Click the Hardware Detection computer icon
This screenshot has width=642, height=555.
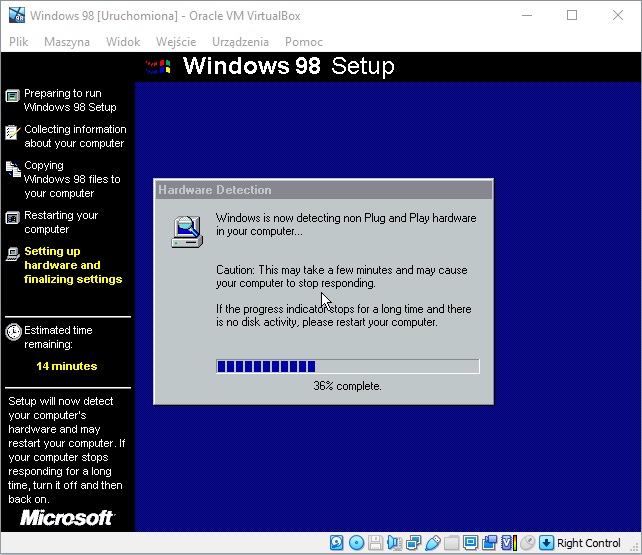pos(186,231)
